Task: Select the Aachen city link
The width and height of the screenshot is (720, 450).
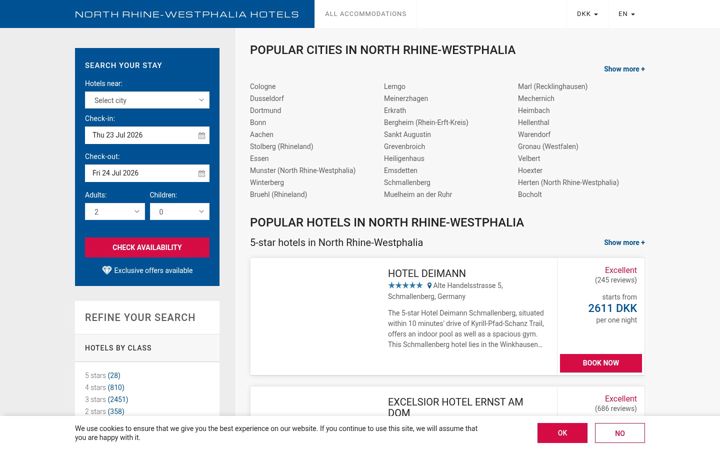Action: (261, 134)
